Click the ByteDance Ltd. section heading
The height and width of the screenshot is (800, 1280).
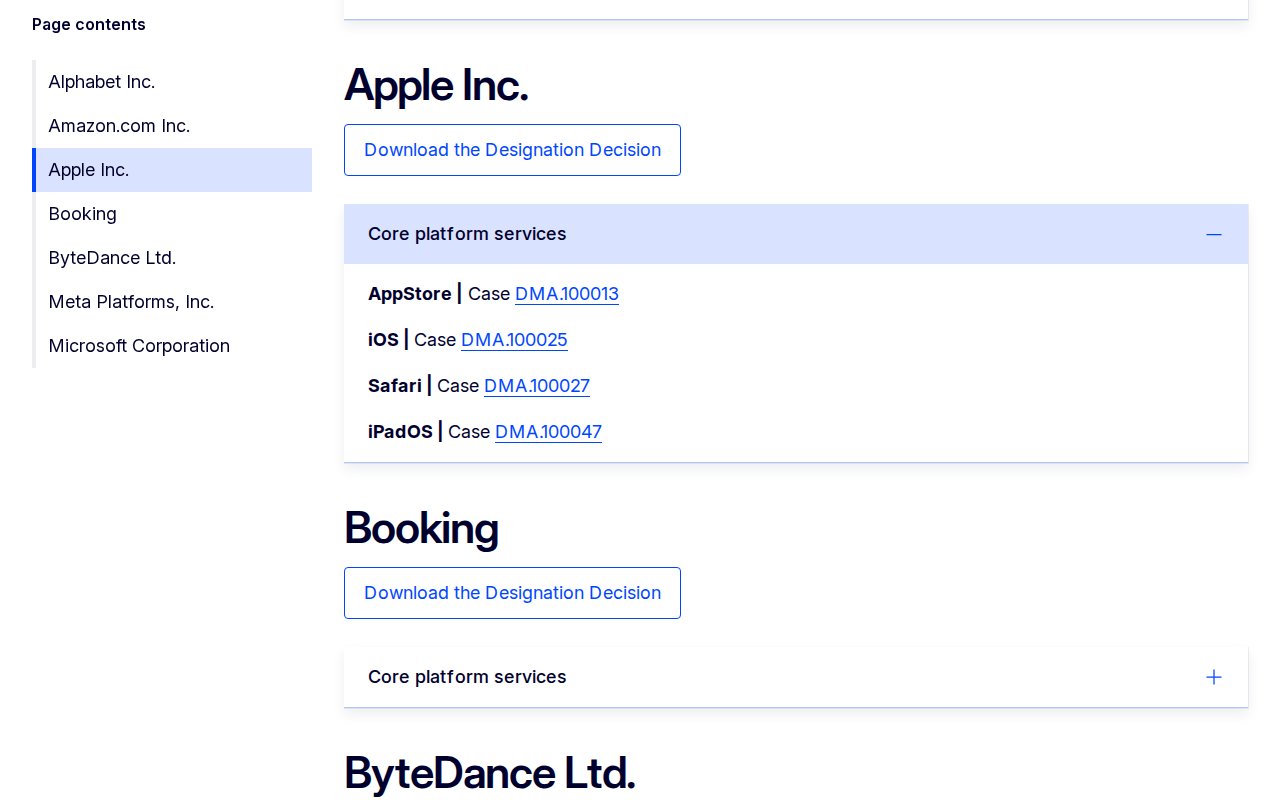pos(489,773)
